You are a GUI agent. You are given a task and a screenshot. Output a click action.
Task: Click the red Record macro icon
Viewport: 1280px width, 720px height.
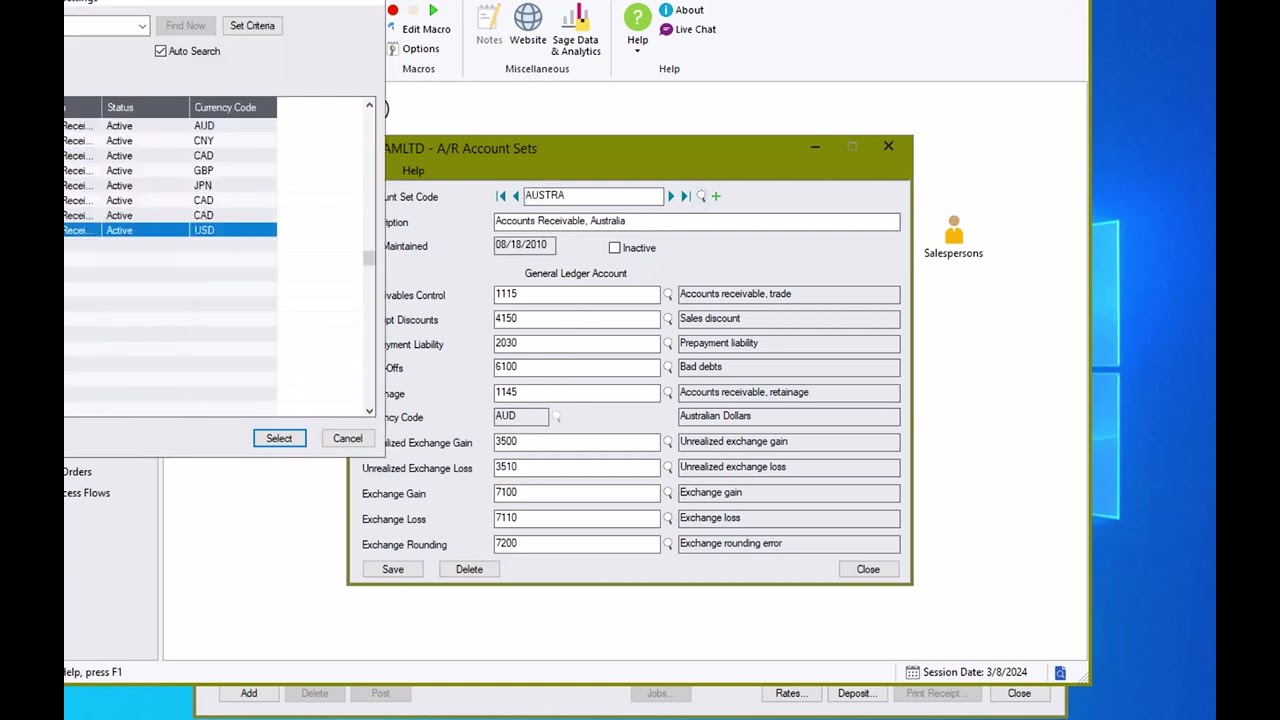click(393, 10)
